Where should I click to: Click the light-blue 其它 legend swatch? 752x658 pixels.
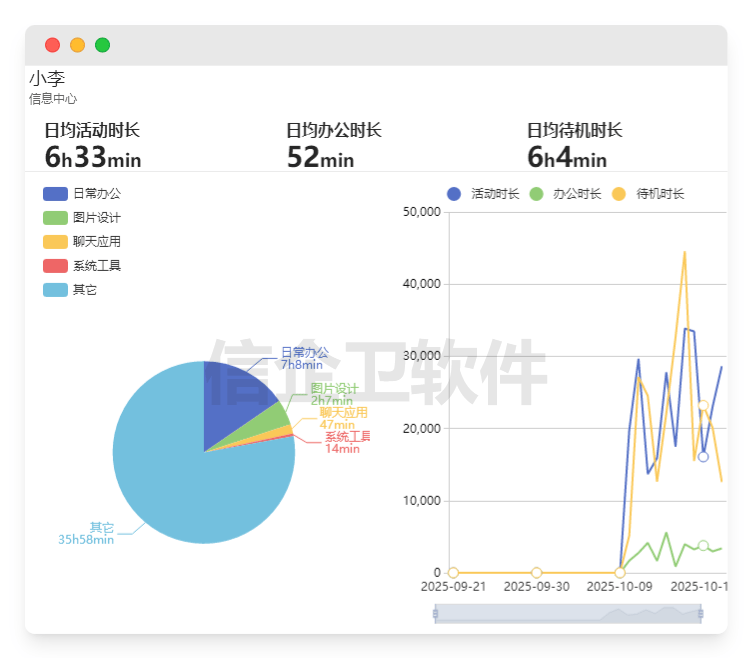[x=55, y=290]
